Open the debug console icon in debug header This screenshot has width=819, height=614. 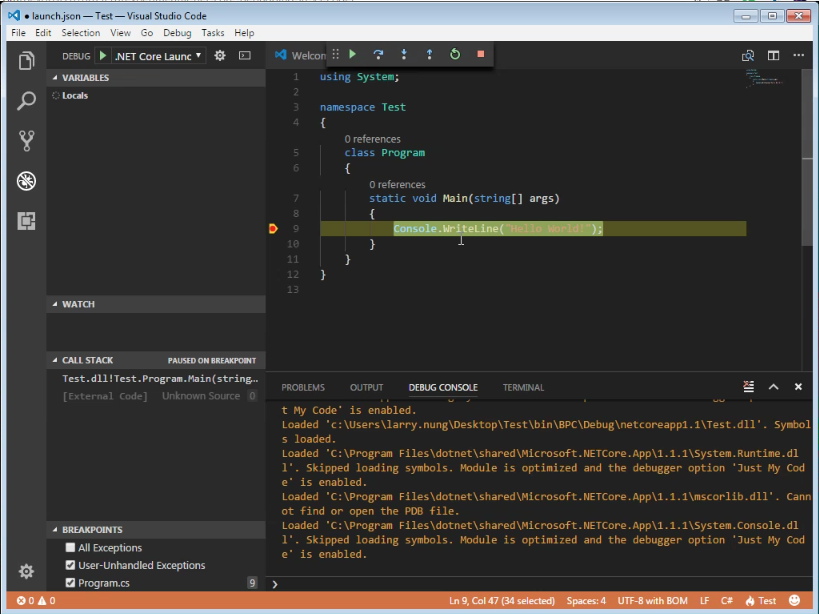point(244,55)
